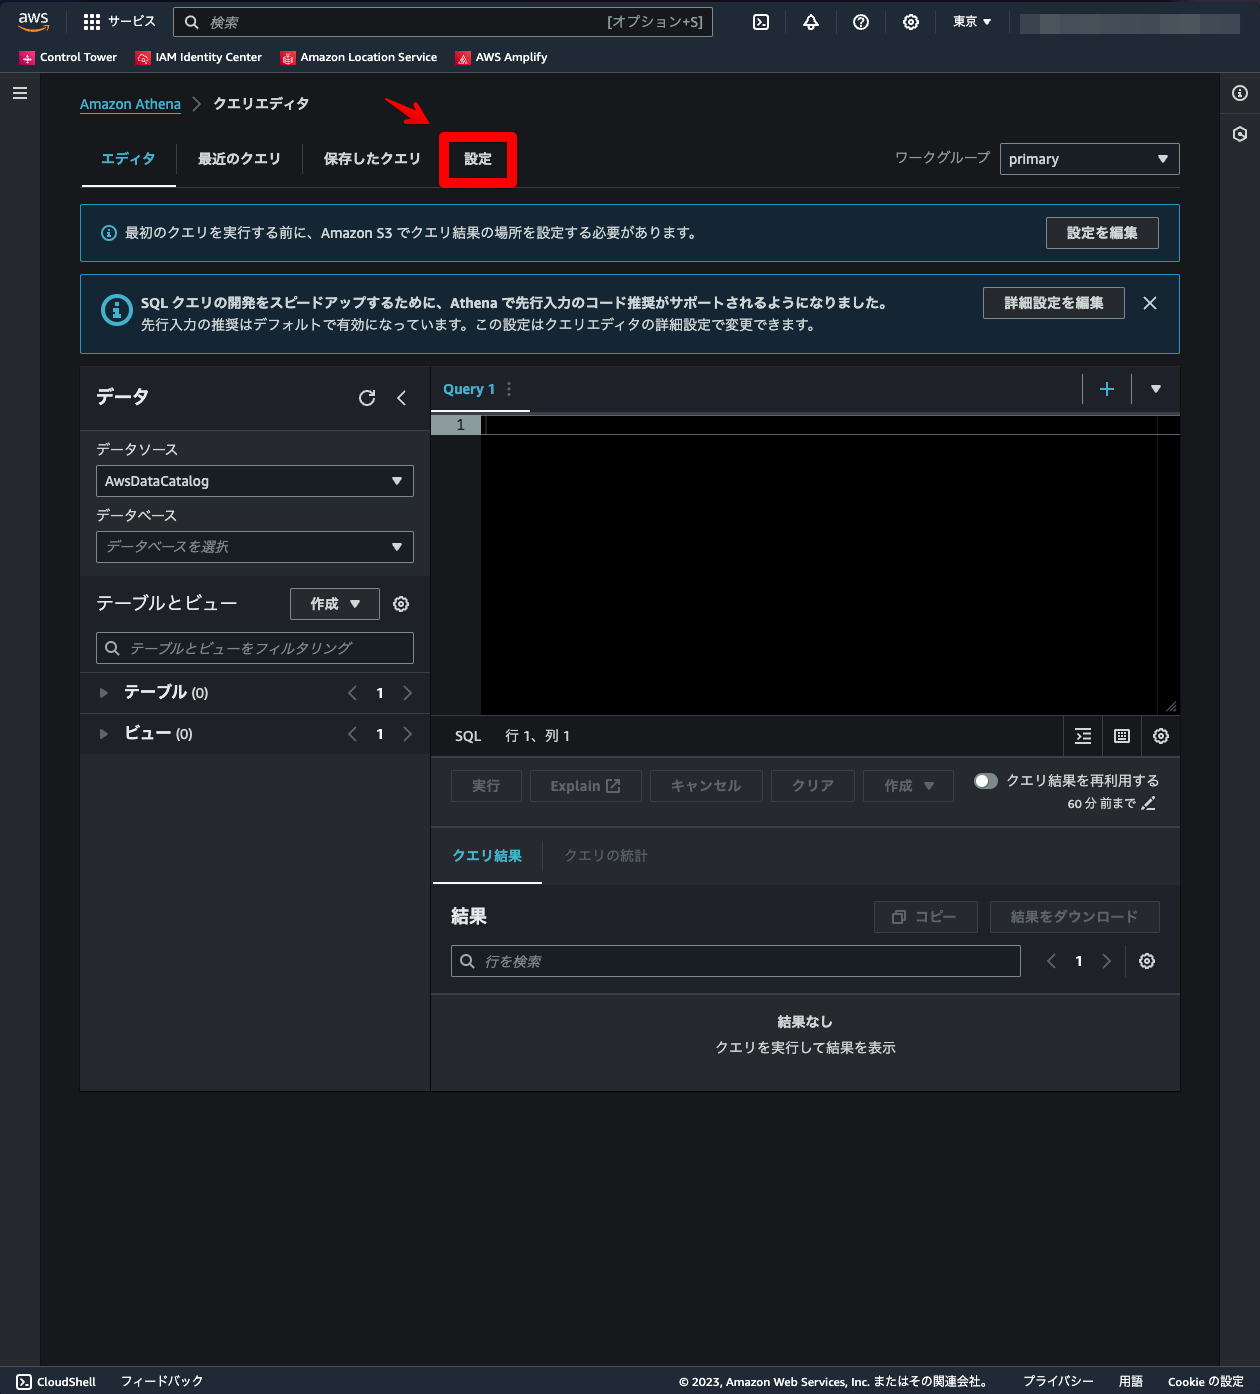Edit the 60分前まで reuse time pencil
The image size is (1260, 1394).
tap(1149, 803)
